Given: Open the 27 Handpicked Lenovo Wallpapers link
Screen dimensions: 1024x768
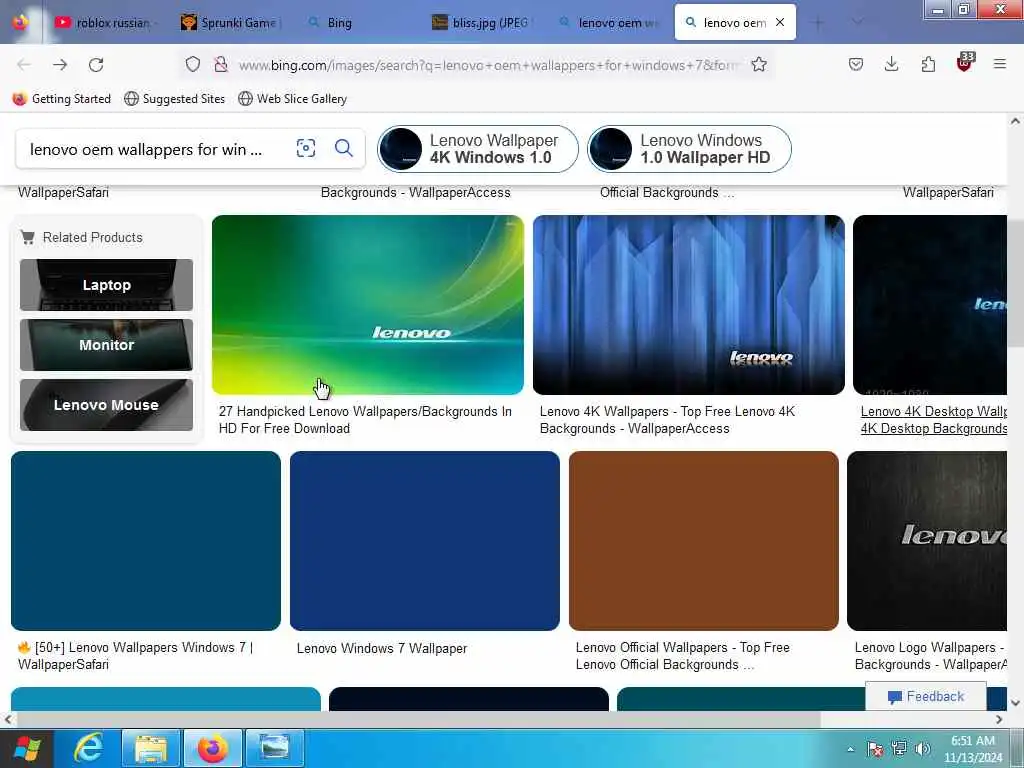Looking at the screenshot, I should coord(365,420).
